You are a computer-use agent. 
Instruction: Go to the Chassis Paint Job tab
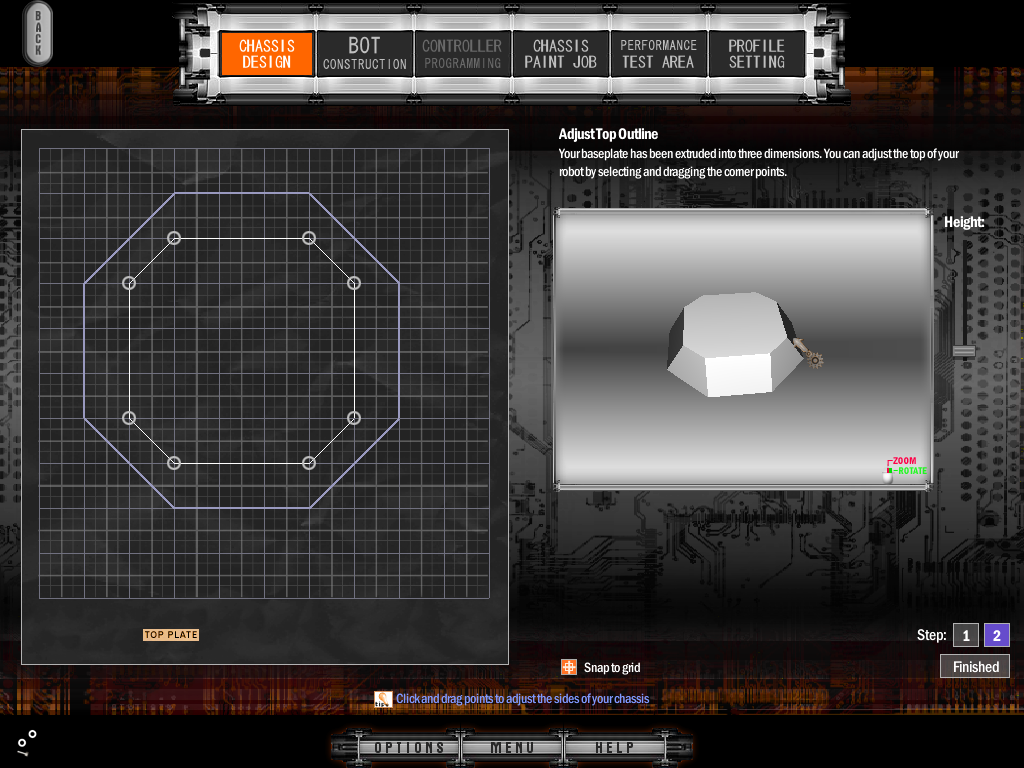pyautogui.click(x=560, y=54)
